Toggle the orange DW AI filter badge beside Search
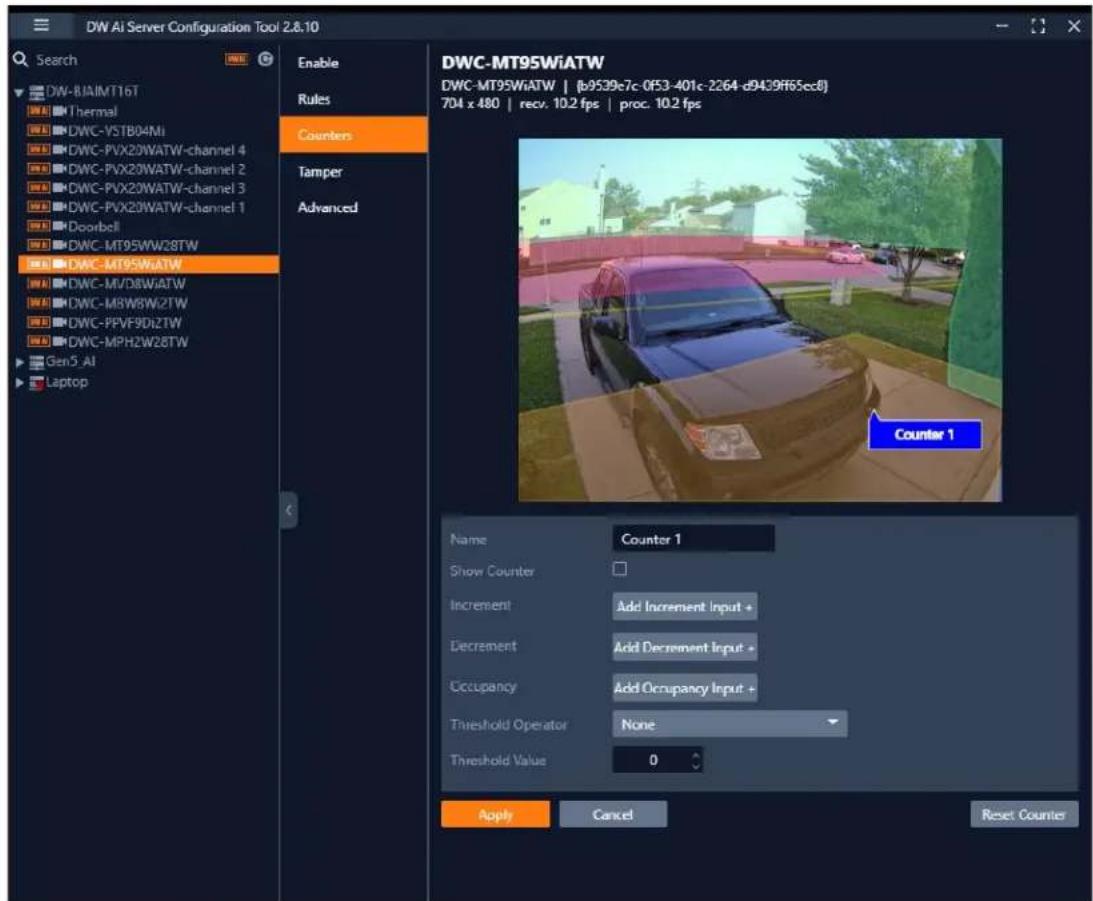This screenshot has width=1093, height=901. point(236,59)
